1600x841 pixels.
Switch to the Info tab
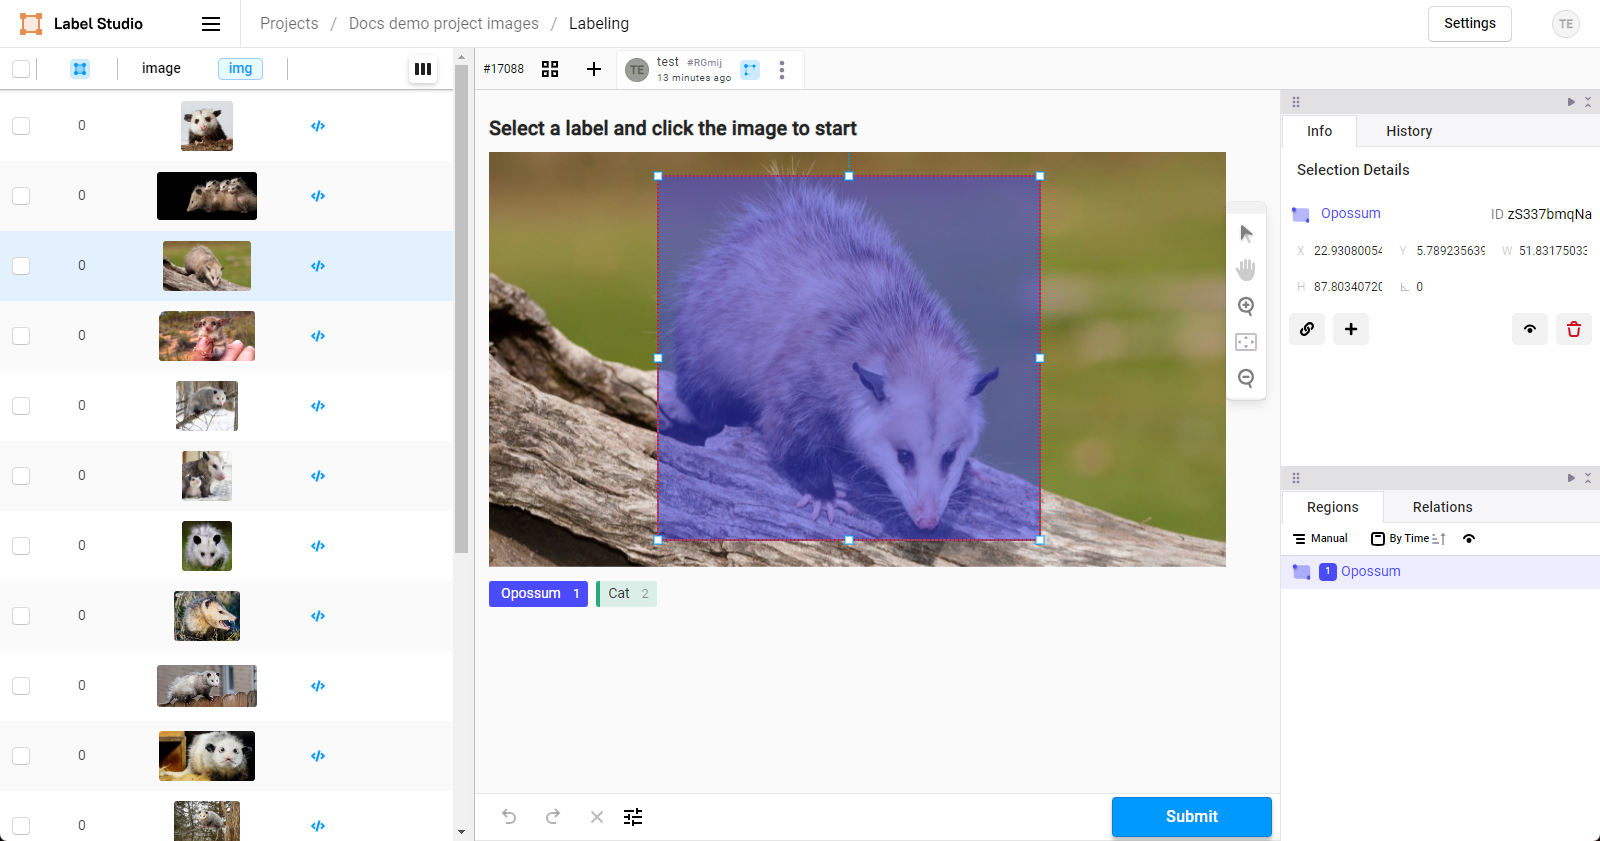tap(1319, 131)
